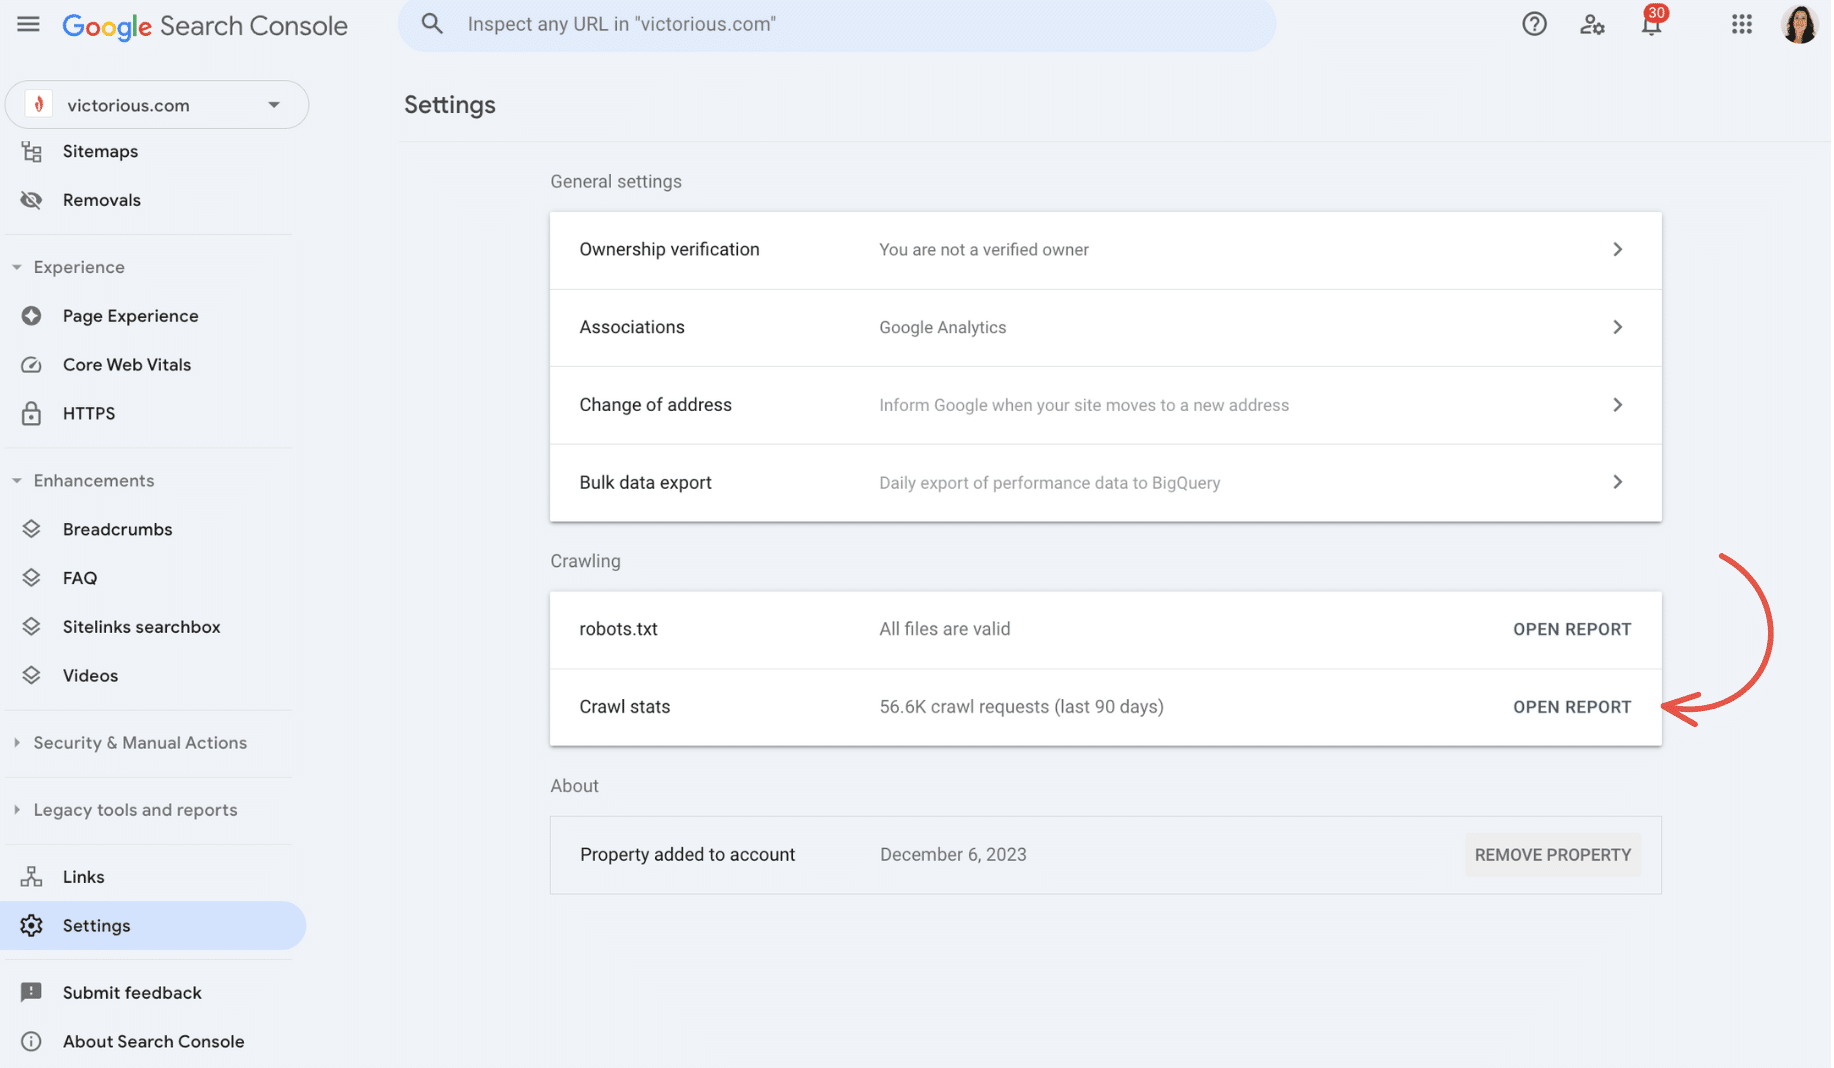Click 'Property added to account' label

pyautogui.click(x=688, y=855)
